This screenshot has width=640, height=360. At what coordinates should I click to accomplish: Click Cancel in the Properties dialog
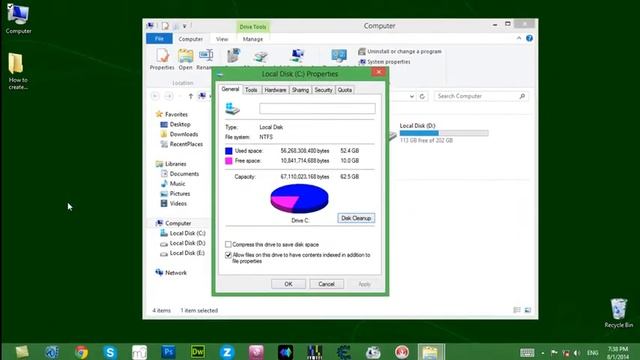coord(326,284)
